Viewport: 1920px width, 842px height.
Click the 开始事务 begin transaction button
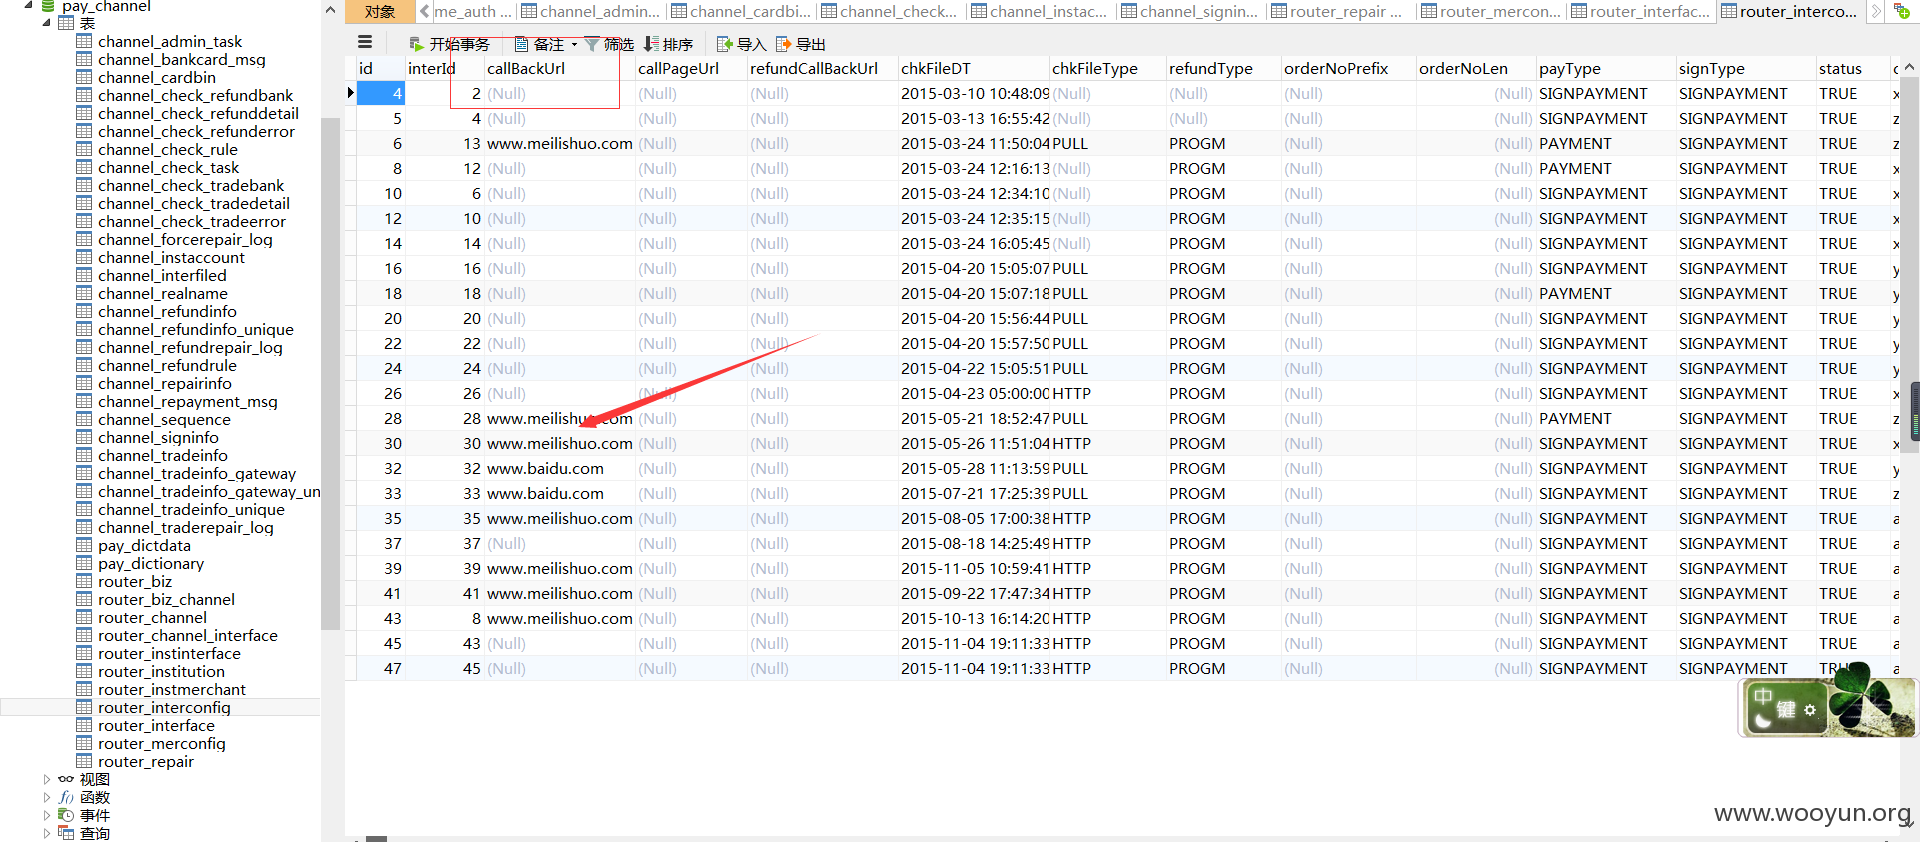tap(449, 44)
